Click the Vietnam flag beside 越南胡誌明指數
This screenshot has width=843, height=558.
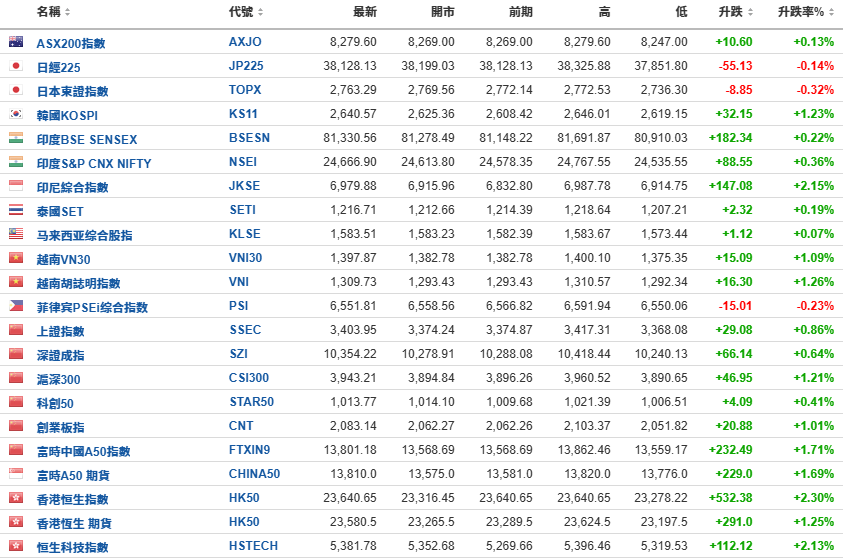tap(16, 282)
